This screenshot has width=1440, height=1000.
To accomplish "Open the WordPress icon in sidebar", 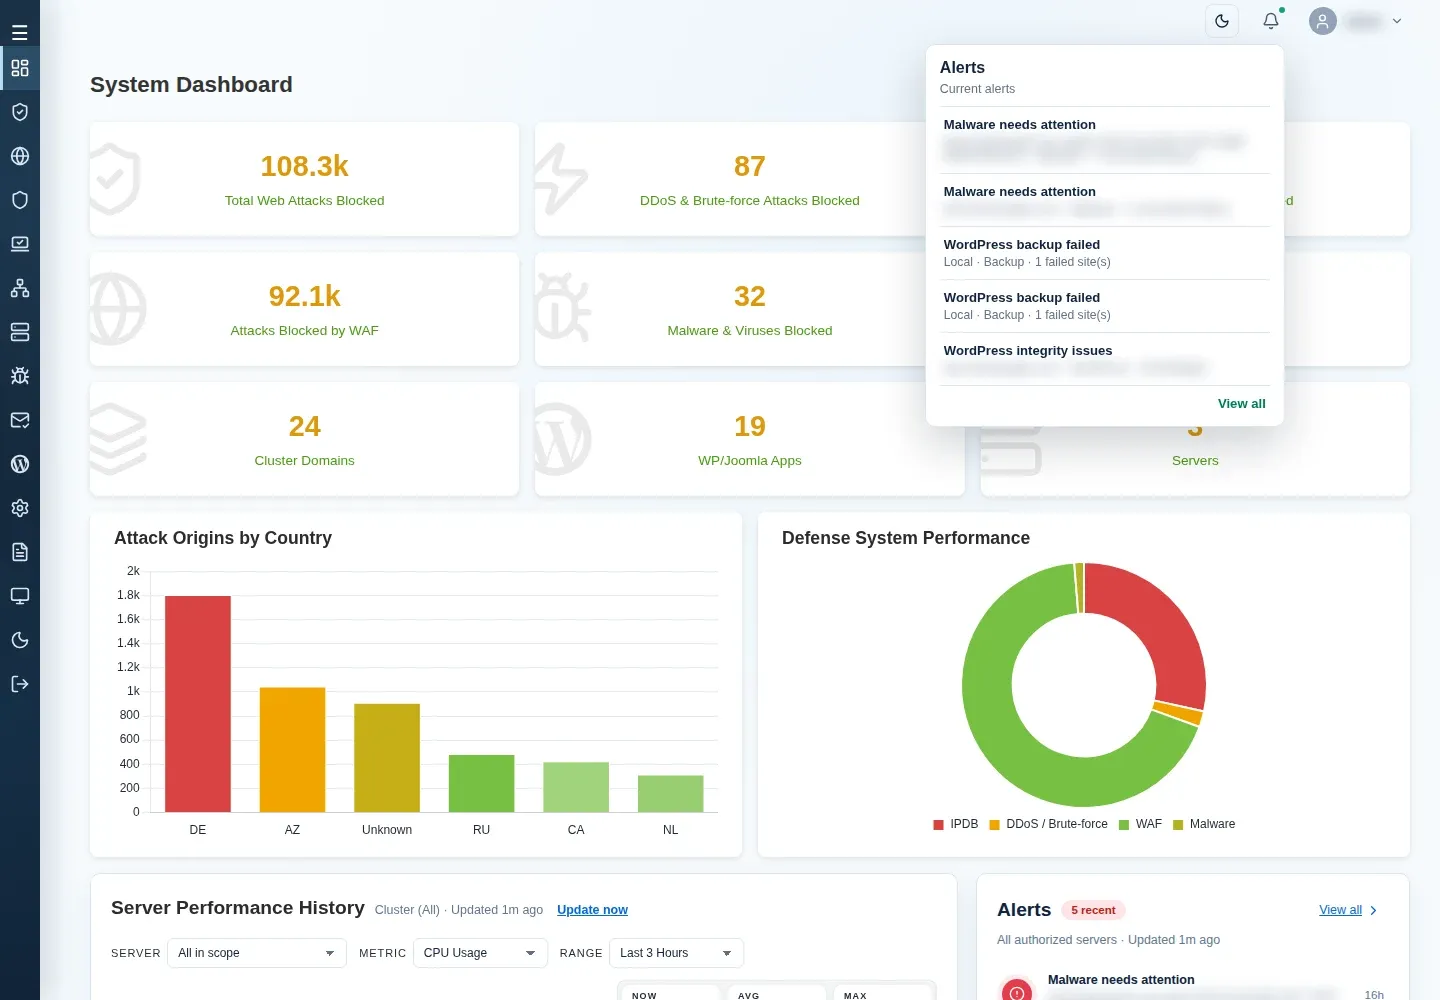I will (19, 464).
